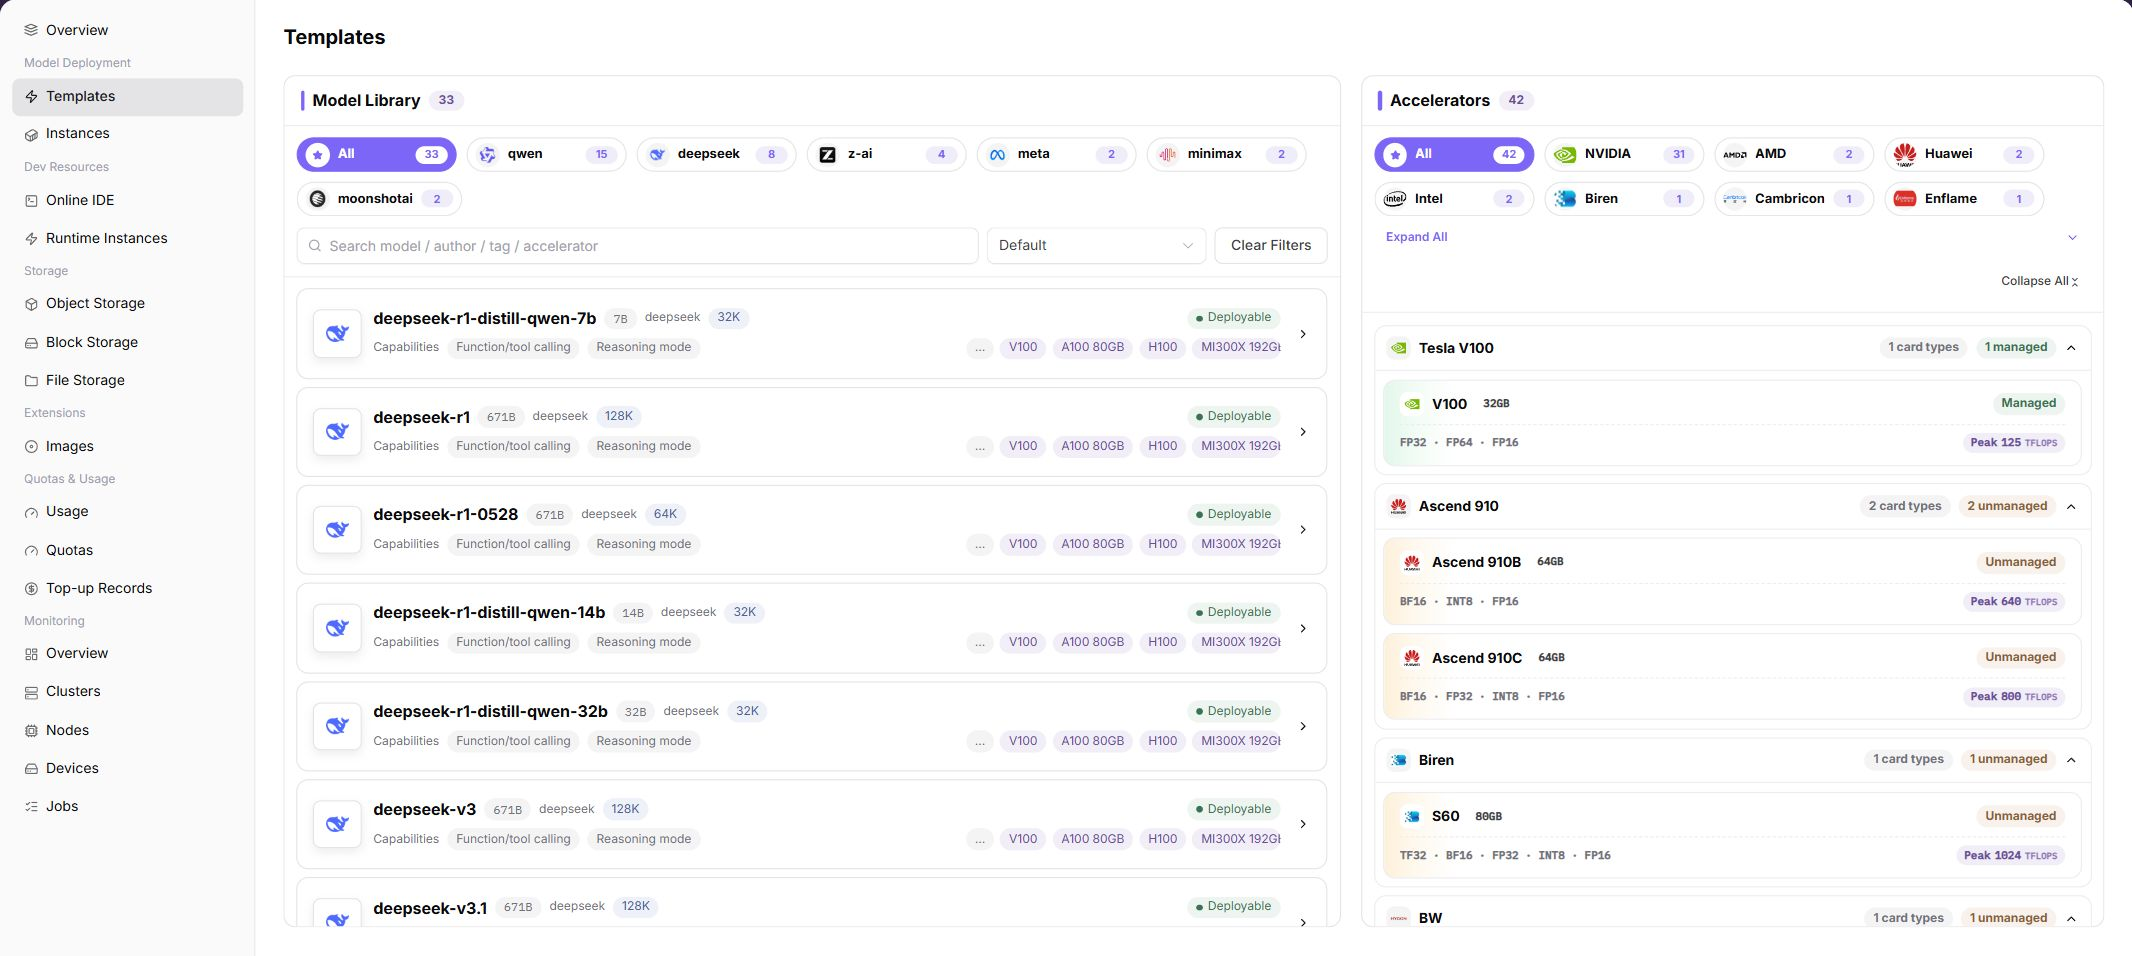Collapse the Tesla V100 group
This screenshot has height=956, width=2132.
[2071, 348]
